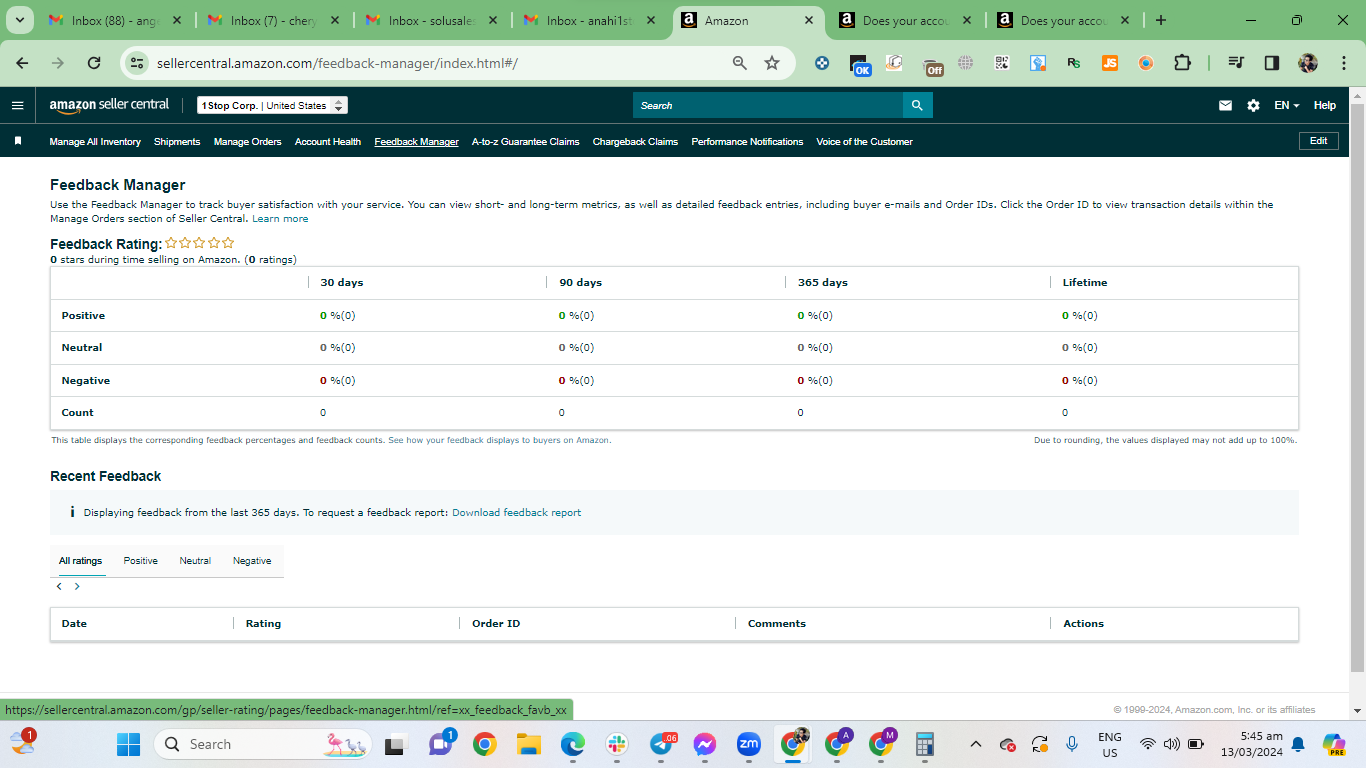The width and height of the screenshot is (1366, 768).
Task: Open the Chrome extensions puzzle icon
Action: pyautogui.click(x=1182, y=63)
